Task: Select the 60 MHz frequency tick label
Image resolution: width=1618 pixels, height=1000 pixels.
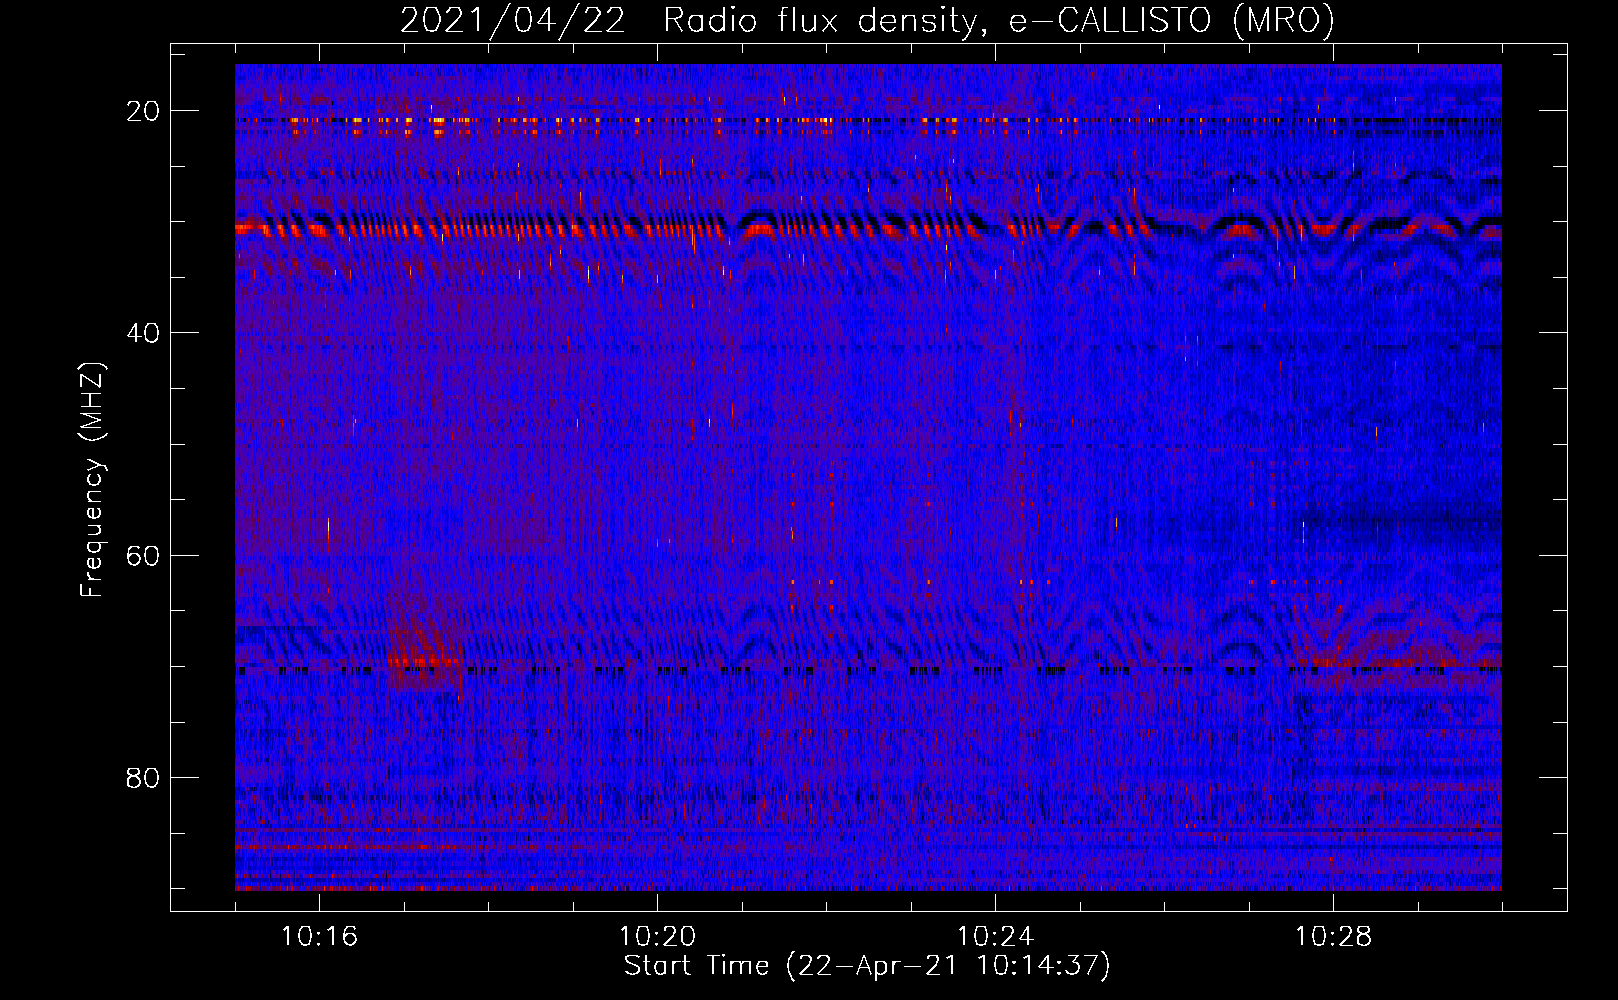Action: [x=143, y=556]
